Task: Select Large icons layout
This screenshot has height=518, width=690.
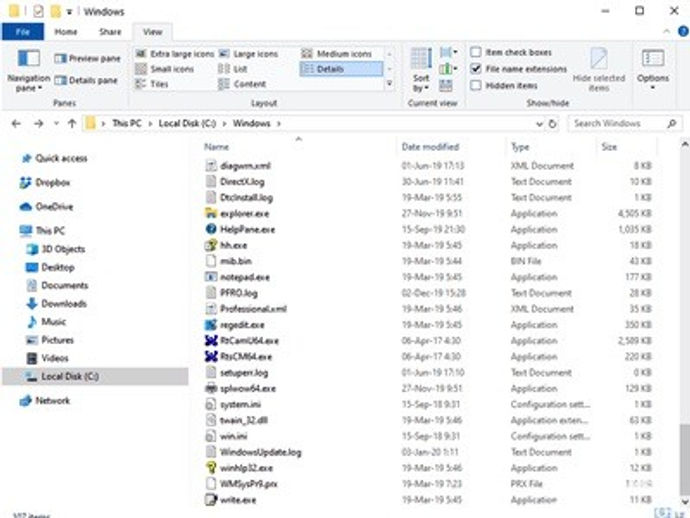Action: tap(249, 54)
